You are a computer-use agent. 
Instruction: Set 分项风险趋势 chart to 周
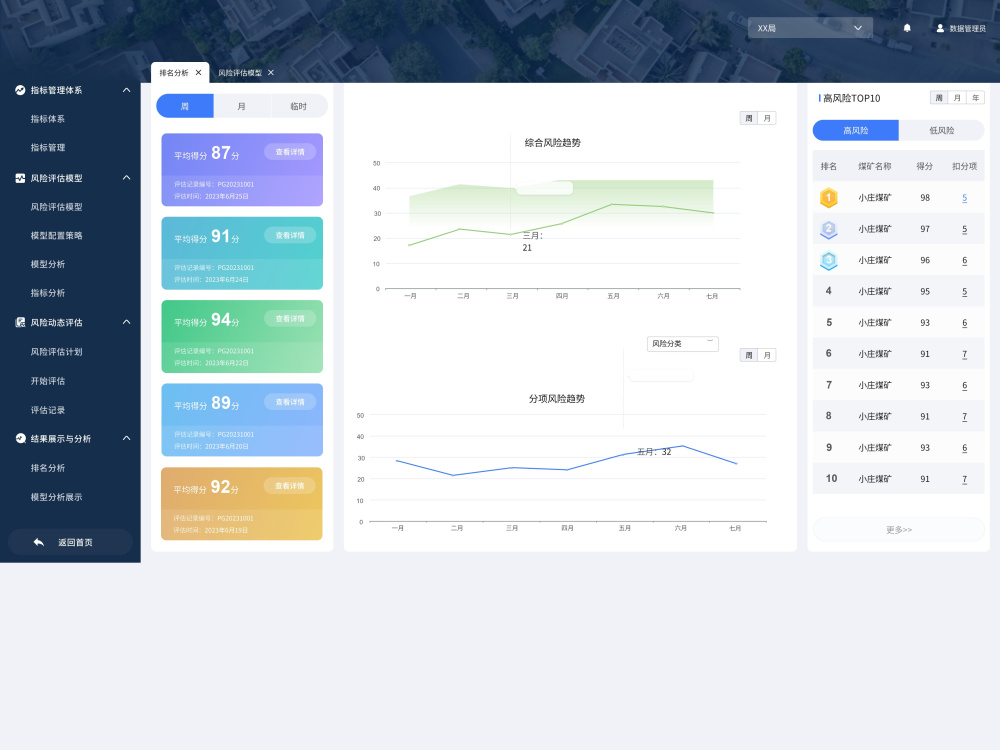pos(749,355)
